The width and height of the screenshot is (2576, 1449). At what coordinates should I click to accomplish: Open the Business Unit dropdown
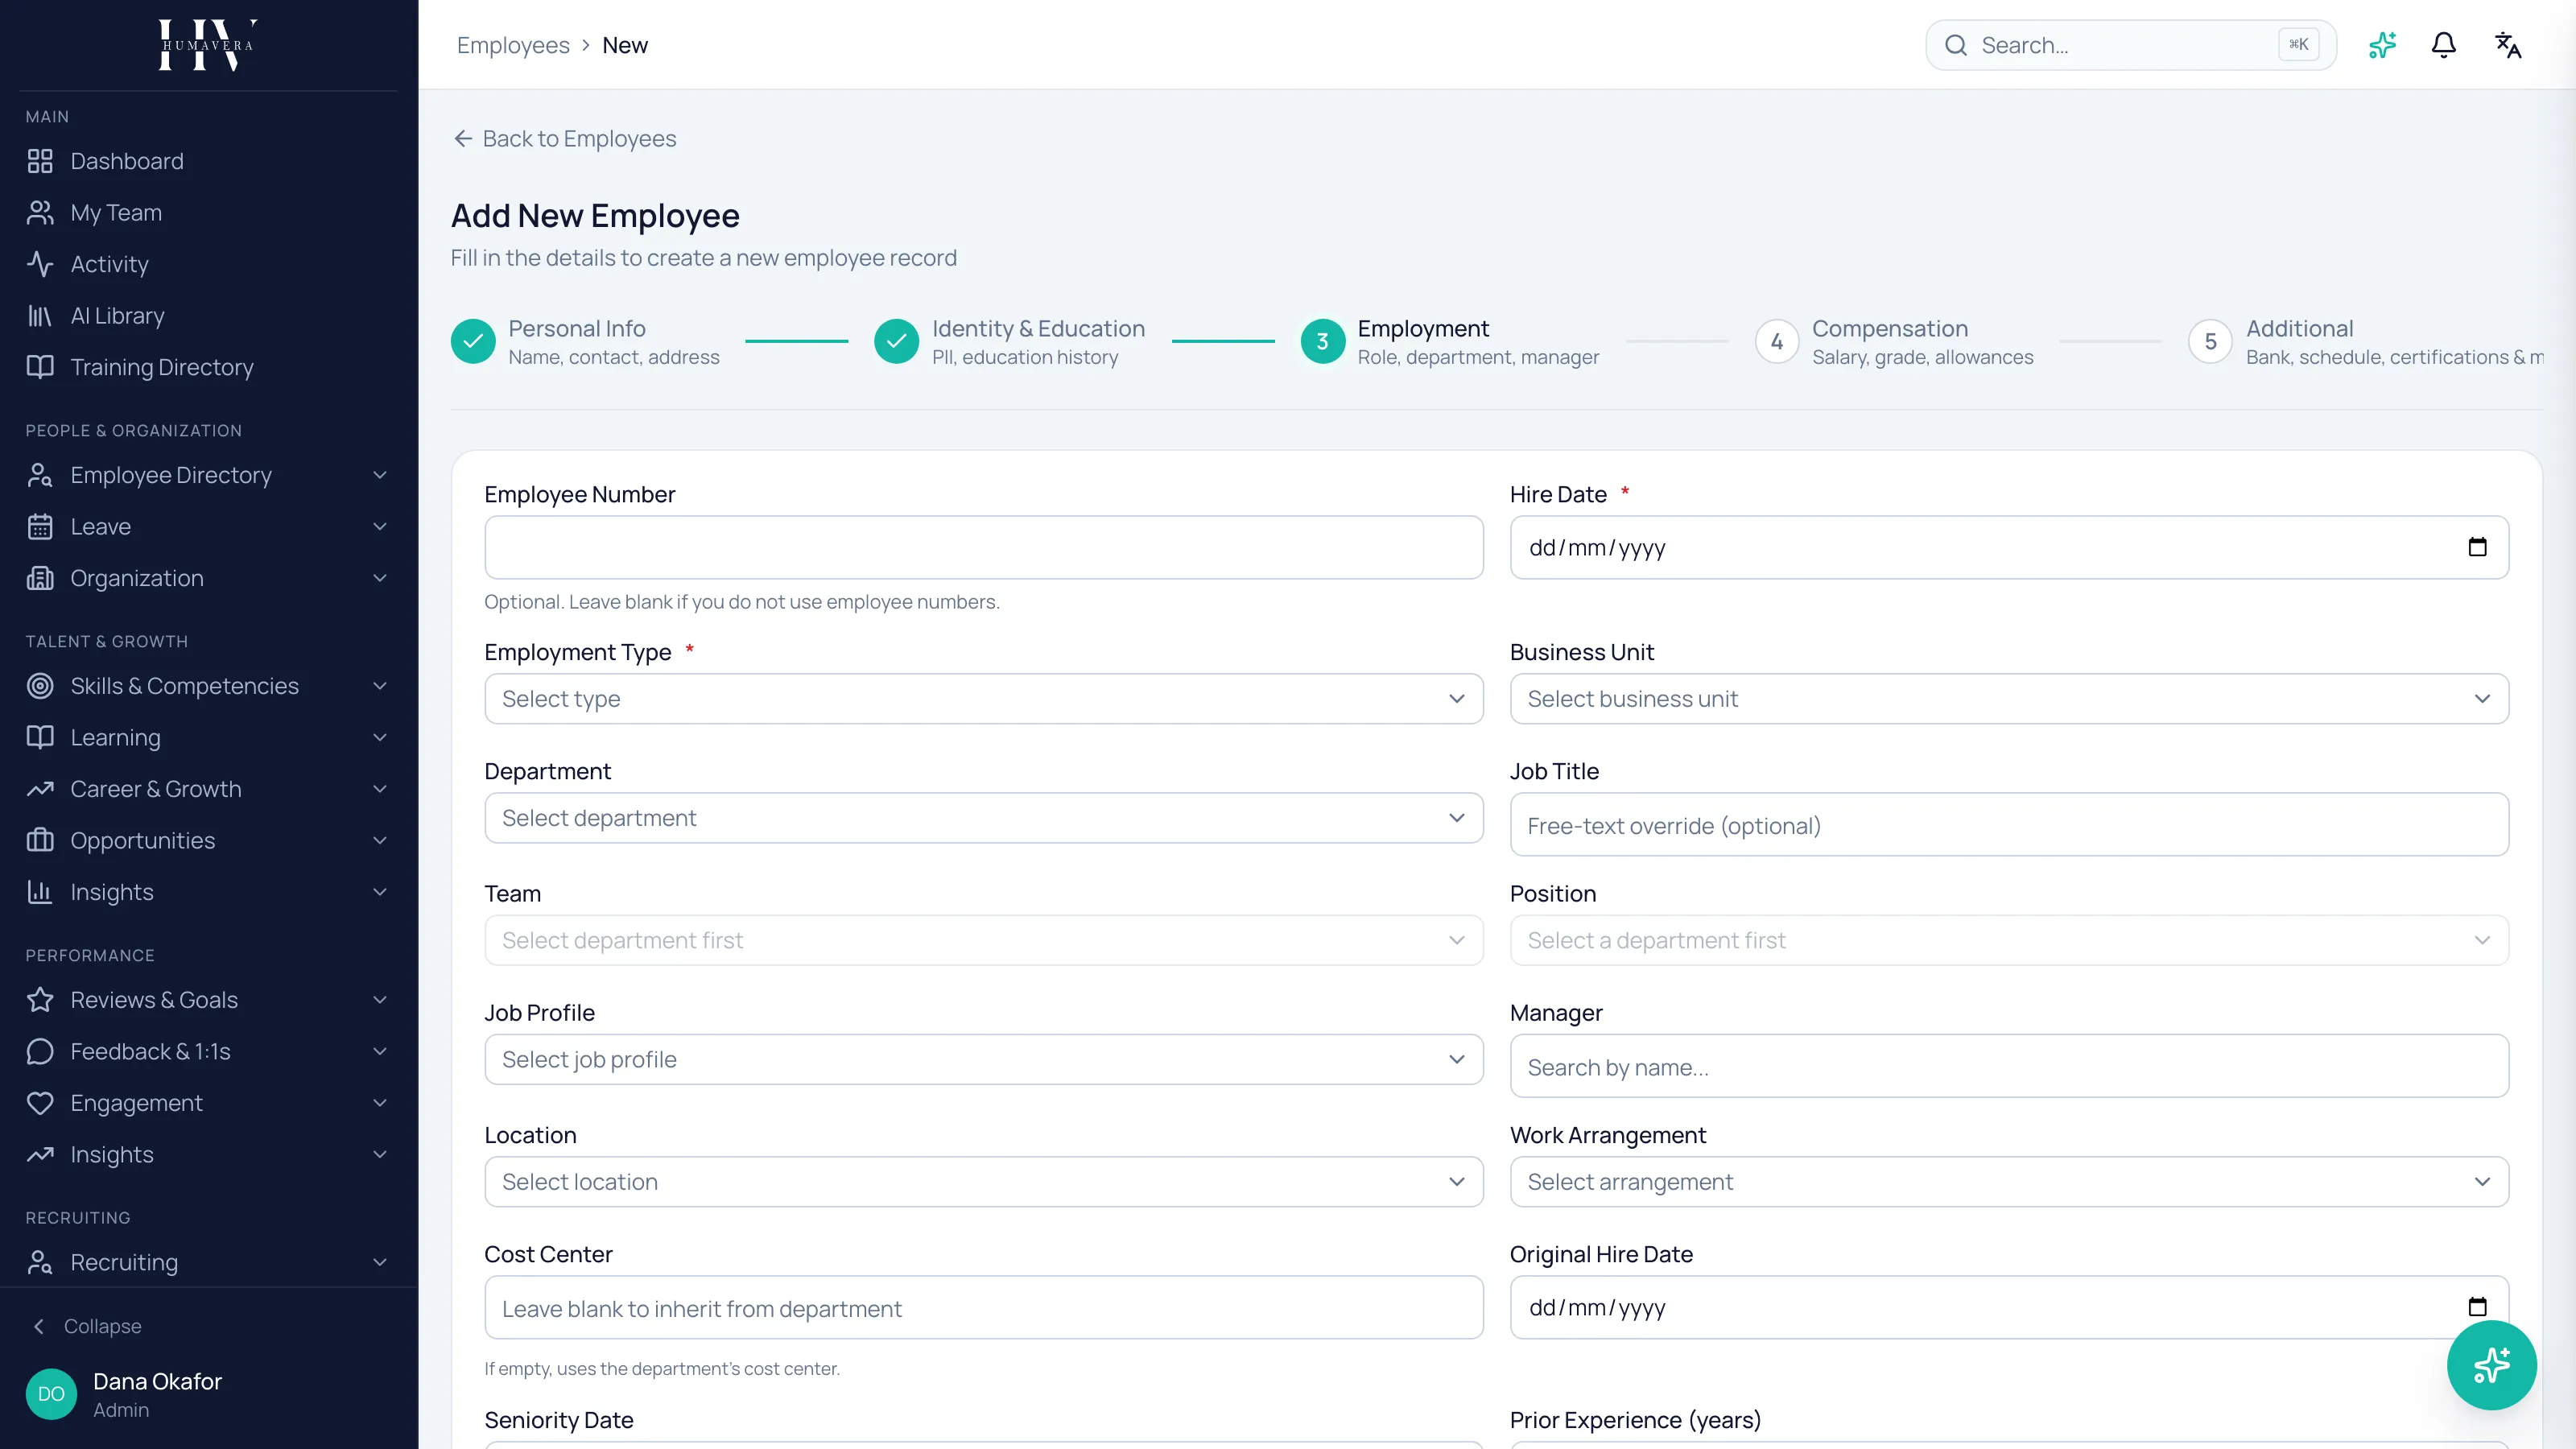coord(2009,699)
